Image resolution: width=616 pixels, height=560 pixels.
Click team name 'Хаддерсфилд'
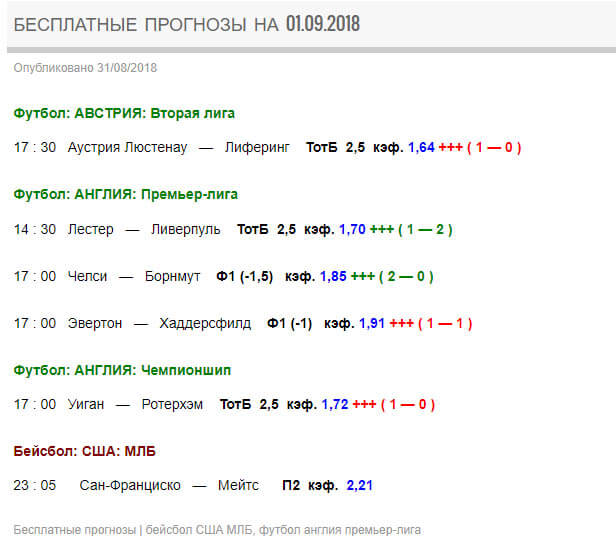(x=205, y=324)
